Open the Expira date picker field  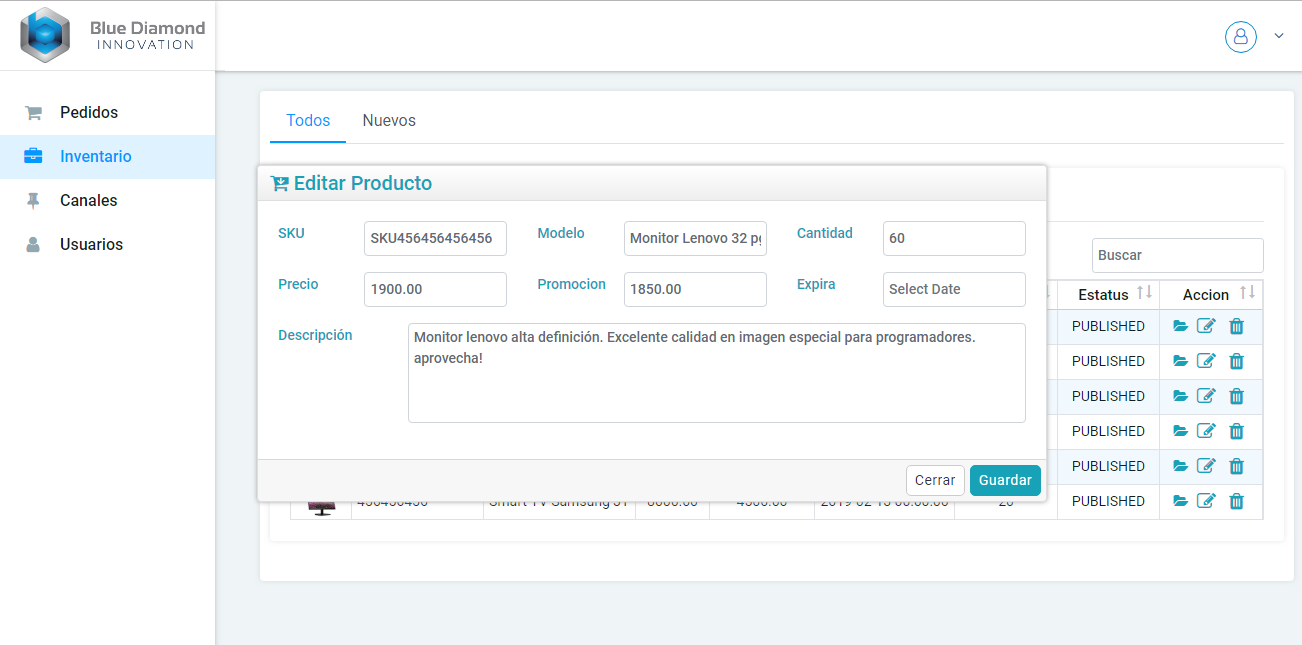953,289
